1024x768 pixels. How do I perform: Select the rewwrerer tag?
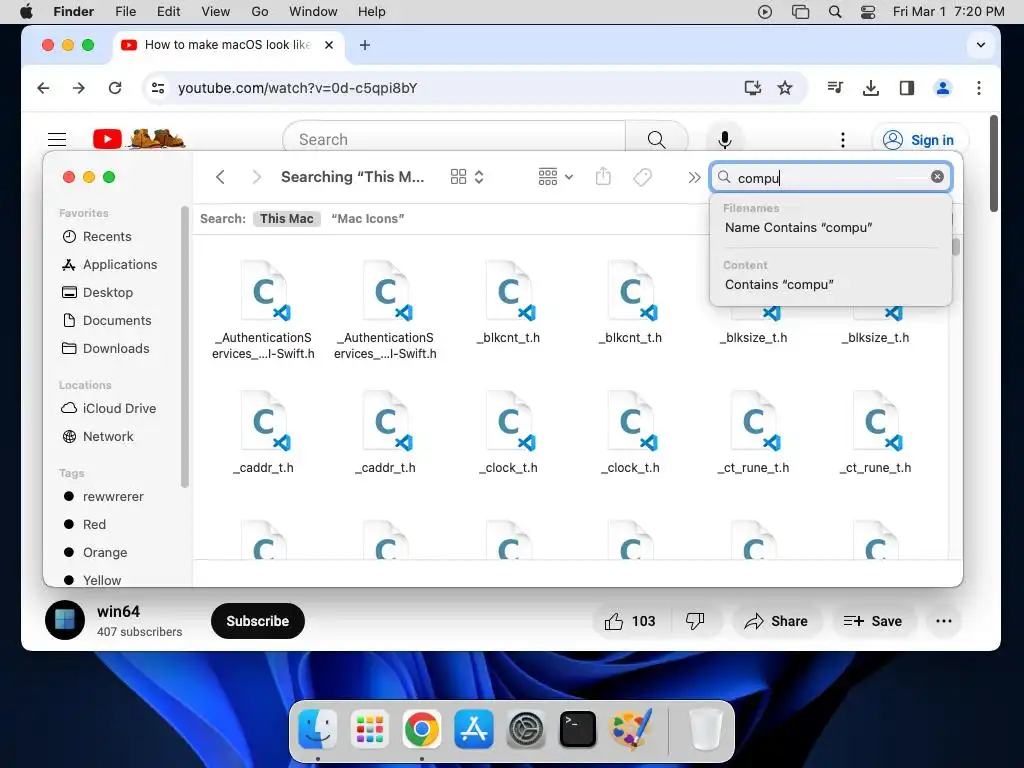(x=103, y=496)
